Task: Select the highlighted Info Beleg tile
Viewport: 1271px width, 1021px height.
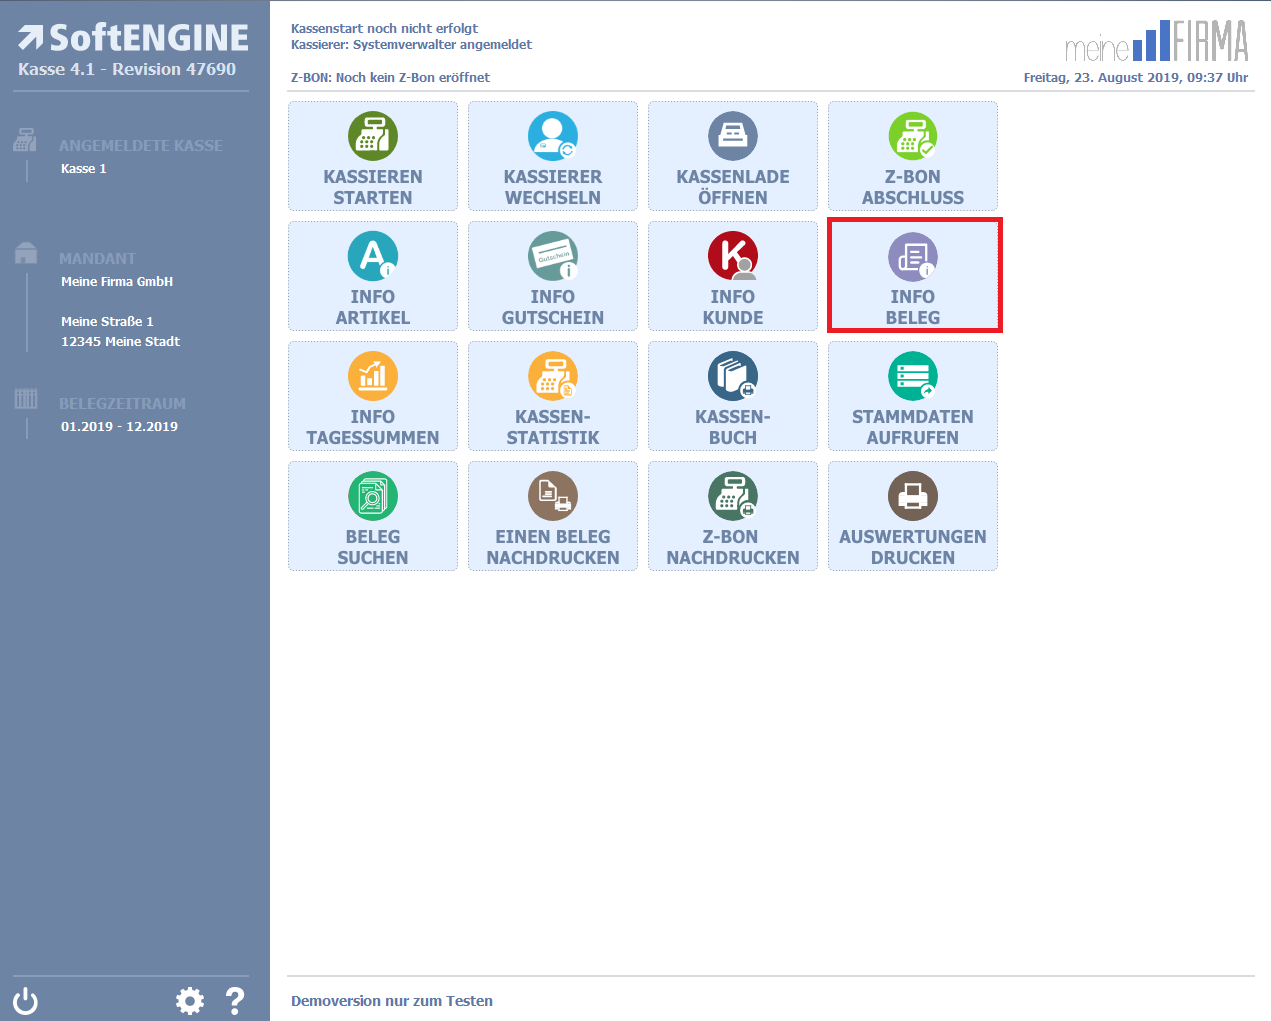Action: point(912,276)
